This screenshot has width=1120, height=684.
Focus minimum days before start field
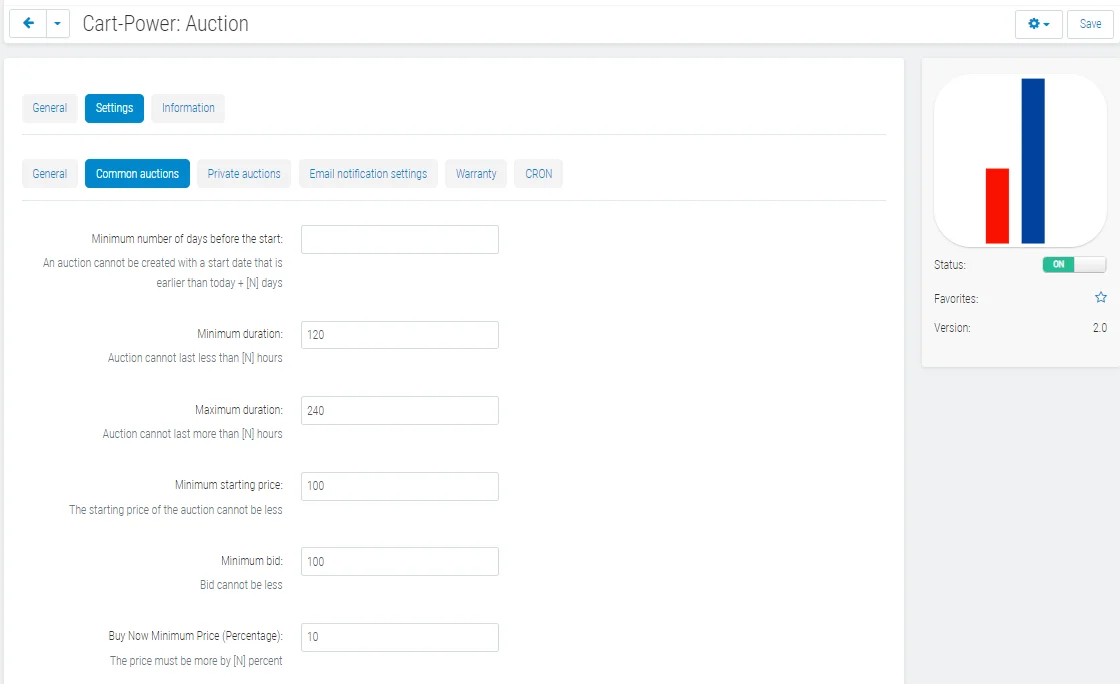pyautogui.click(x=400, y=239)
